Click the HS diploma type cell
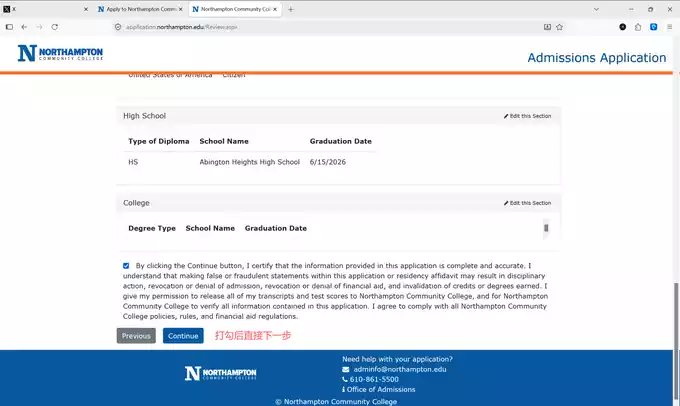The height and width of the screenshot is (406, 680). pos(133,162)
